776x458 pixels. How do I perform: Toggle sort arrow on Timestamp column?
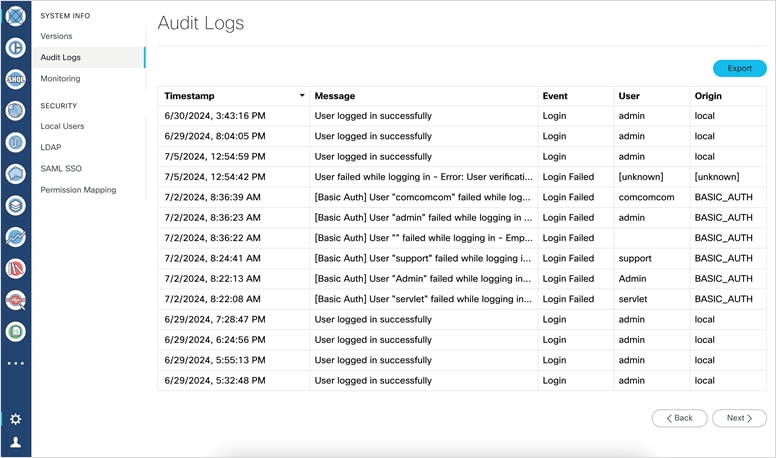[x=302, y=96]
